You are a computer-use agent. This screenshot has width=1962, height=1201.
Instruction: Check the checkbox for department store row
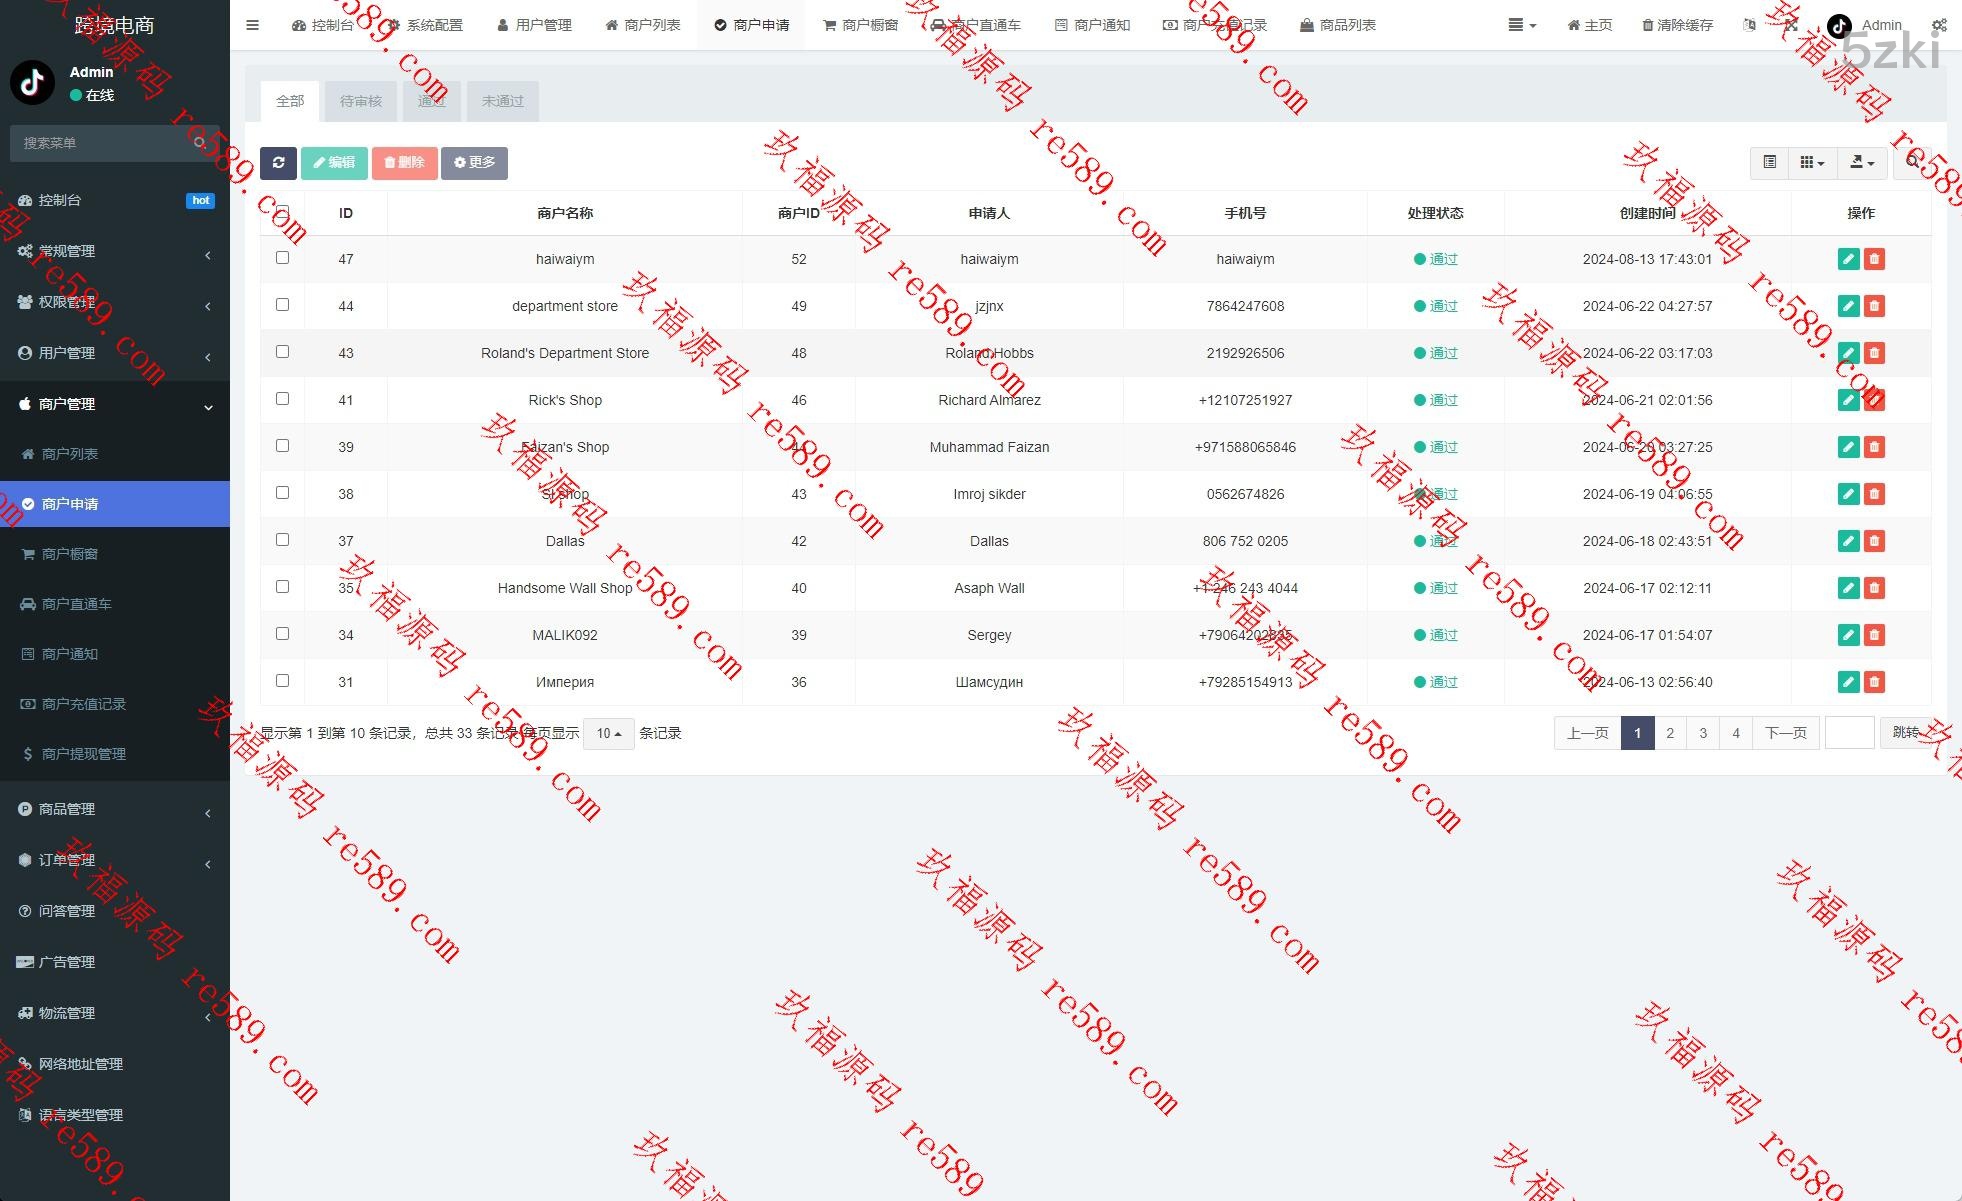tap(283, 305)
